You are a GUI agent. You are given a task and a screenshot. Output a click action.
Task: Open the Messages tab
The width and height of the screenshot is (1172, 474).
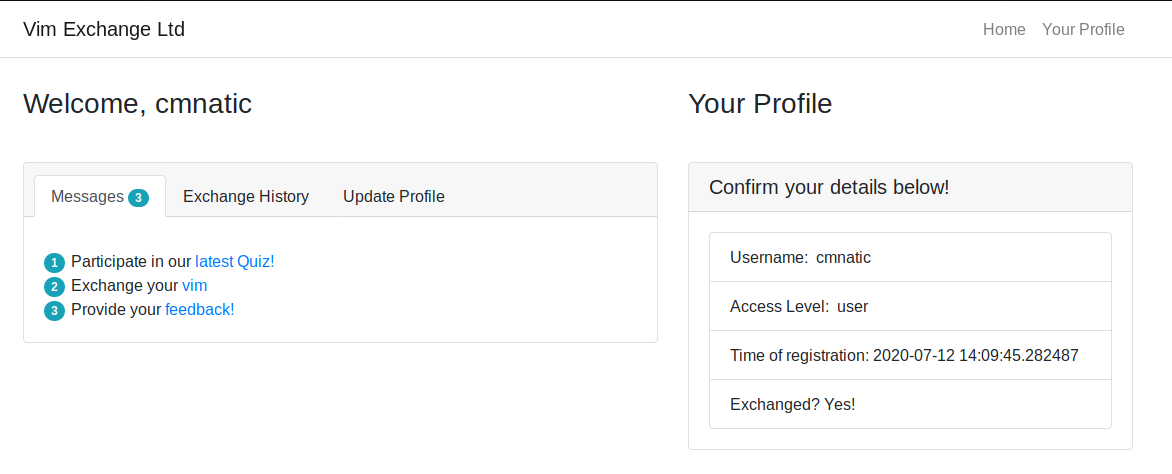88,196
